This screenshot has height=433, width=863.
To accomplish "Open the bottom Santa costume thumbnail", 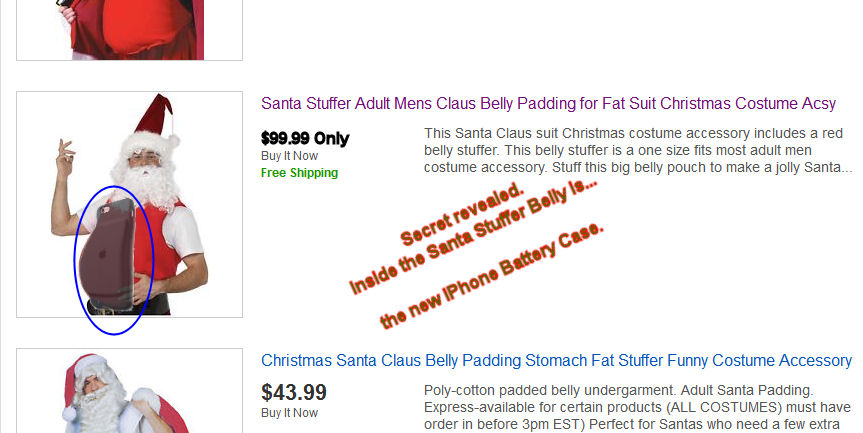I will pos(130,395).
